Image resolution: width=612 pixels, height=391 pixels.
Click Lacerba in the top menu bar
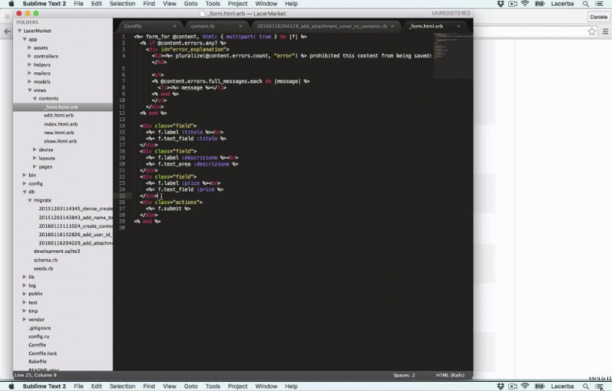pos(562,4)
